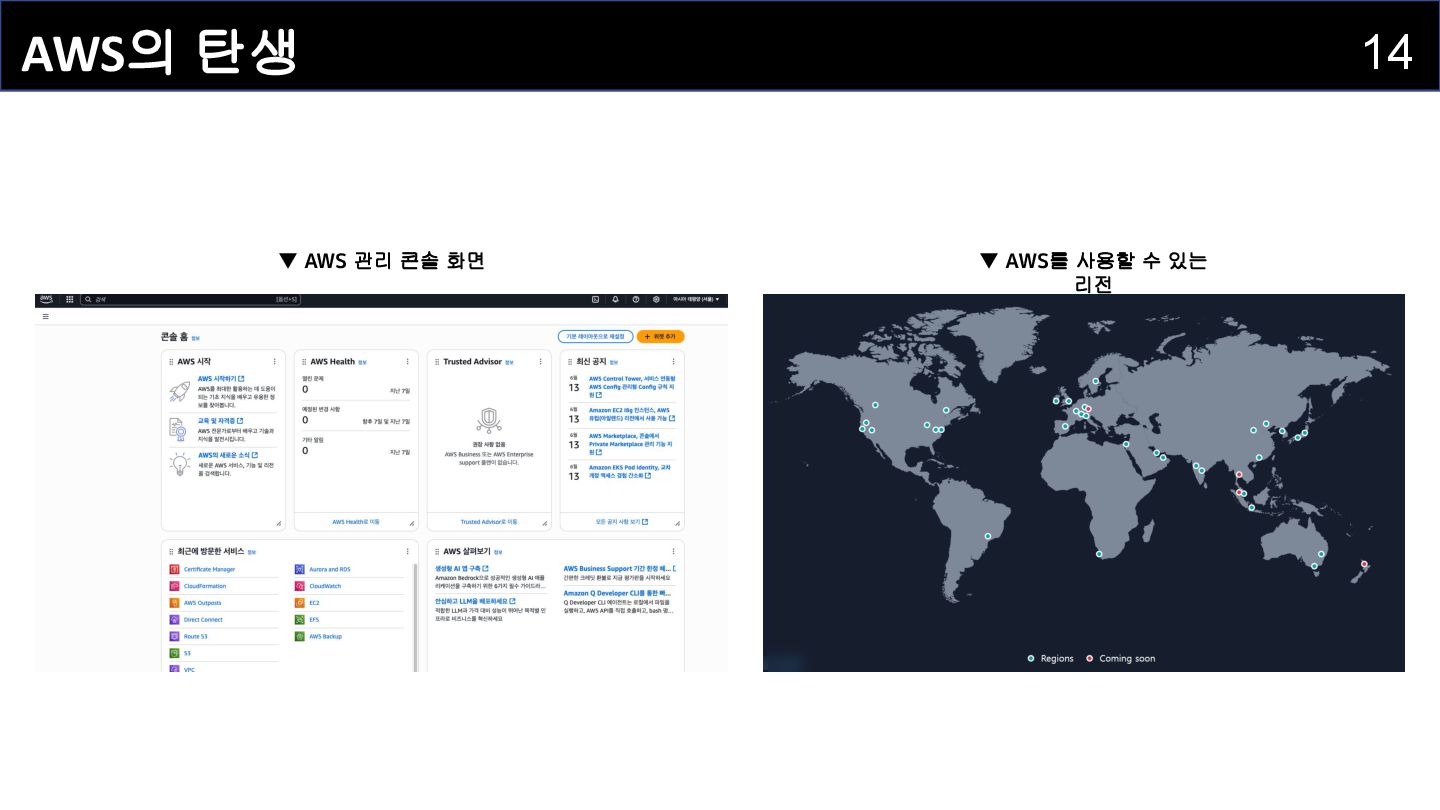Click the S3 service icon
Screen dimensions: 1440x810
[174, 653]
